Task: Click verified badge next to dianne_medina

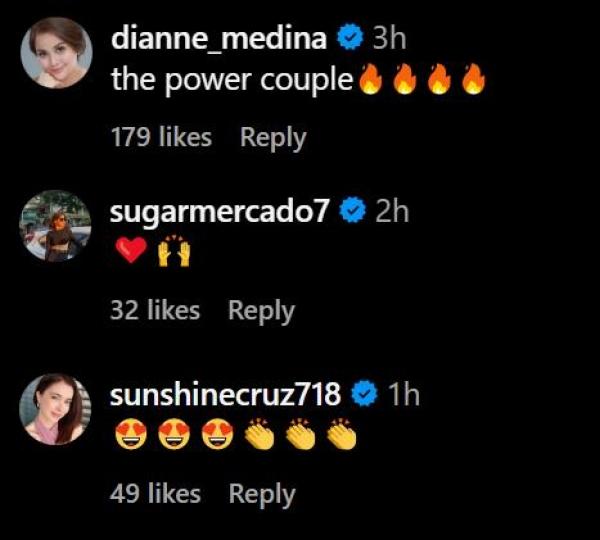Action: pyautogui.click(x=350, y=37)
